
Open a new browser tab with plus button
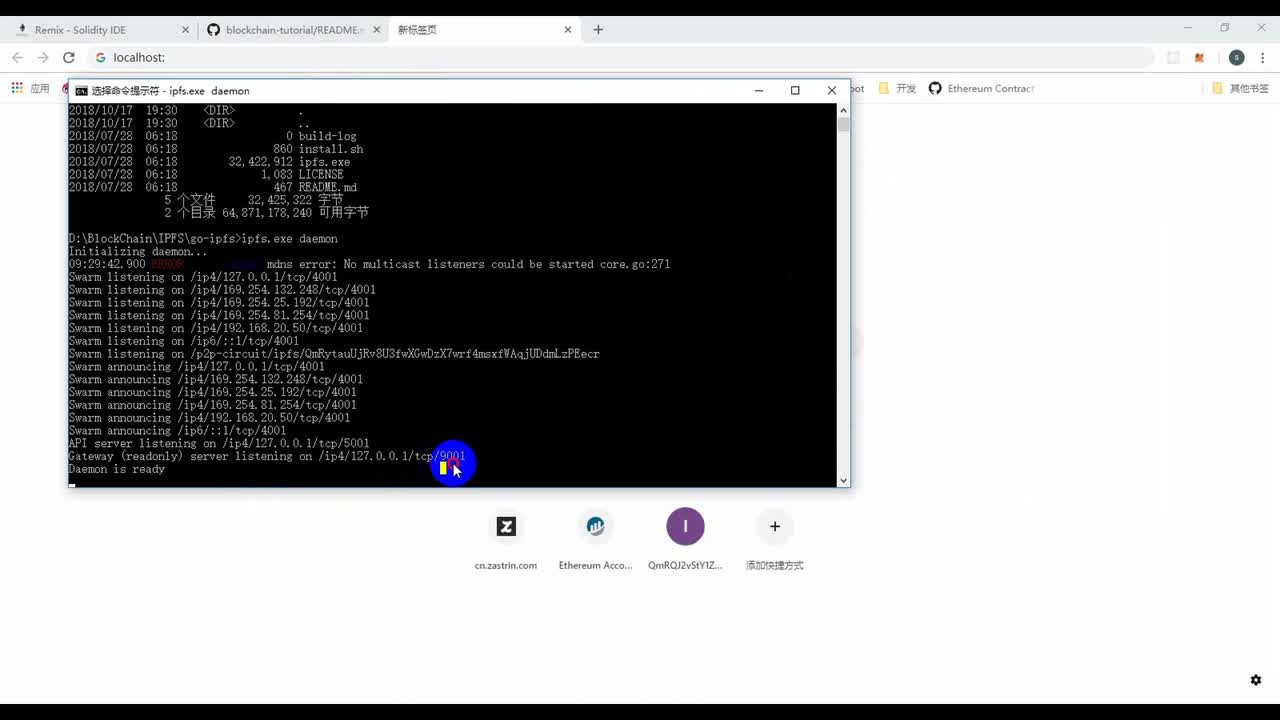598,30
